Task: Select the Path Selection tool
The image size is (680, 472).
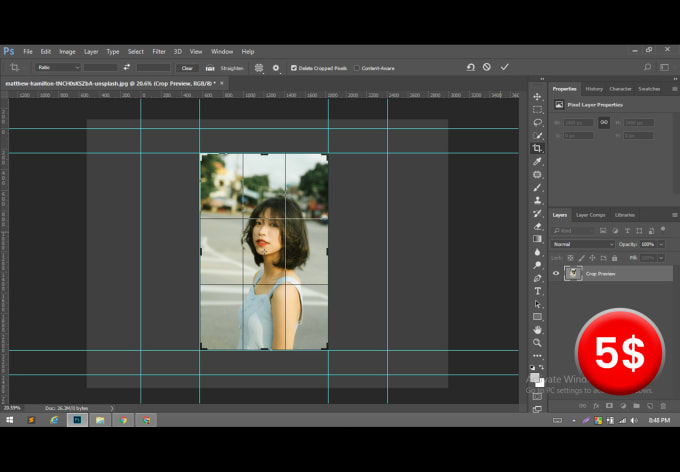Action: pos(537,304)
